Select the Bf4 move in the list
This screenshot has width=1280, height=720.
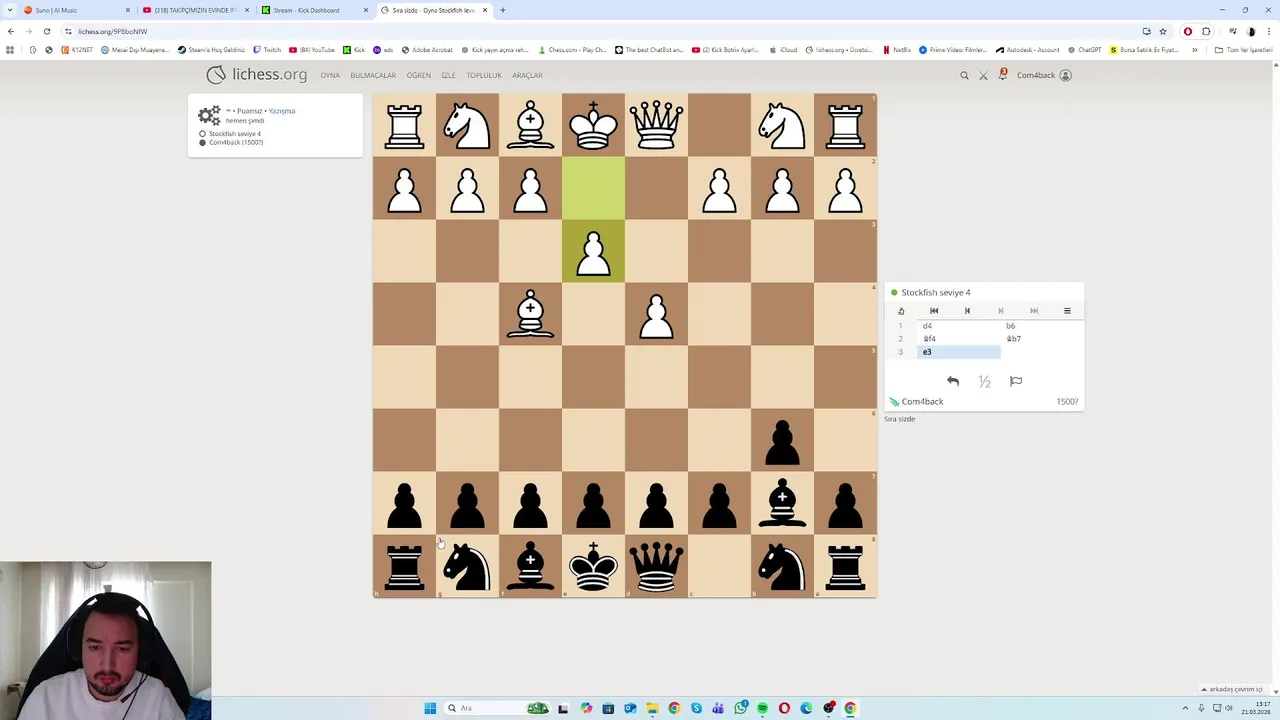coord(958,339)
